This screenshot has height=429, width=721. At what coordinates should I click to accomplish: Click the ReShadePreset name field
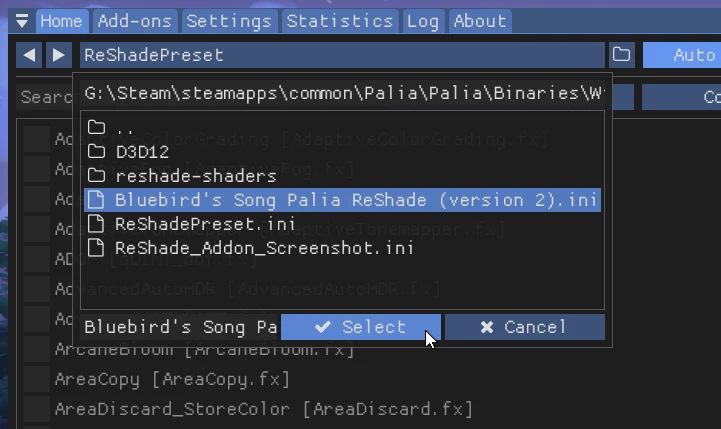pyautogui.click(x=342, y=55)
